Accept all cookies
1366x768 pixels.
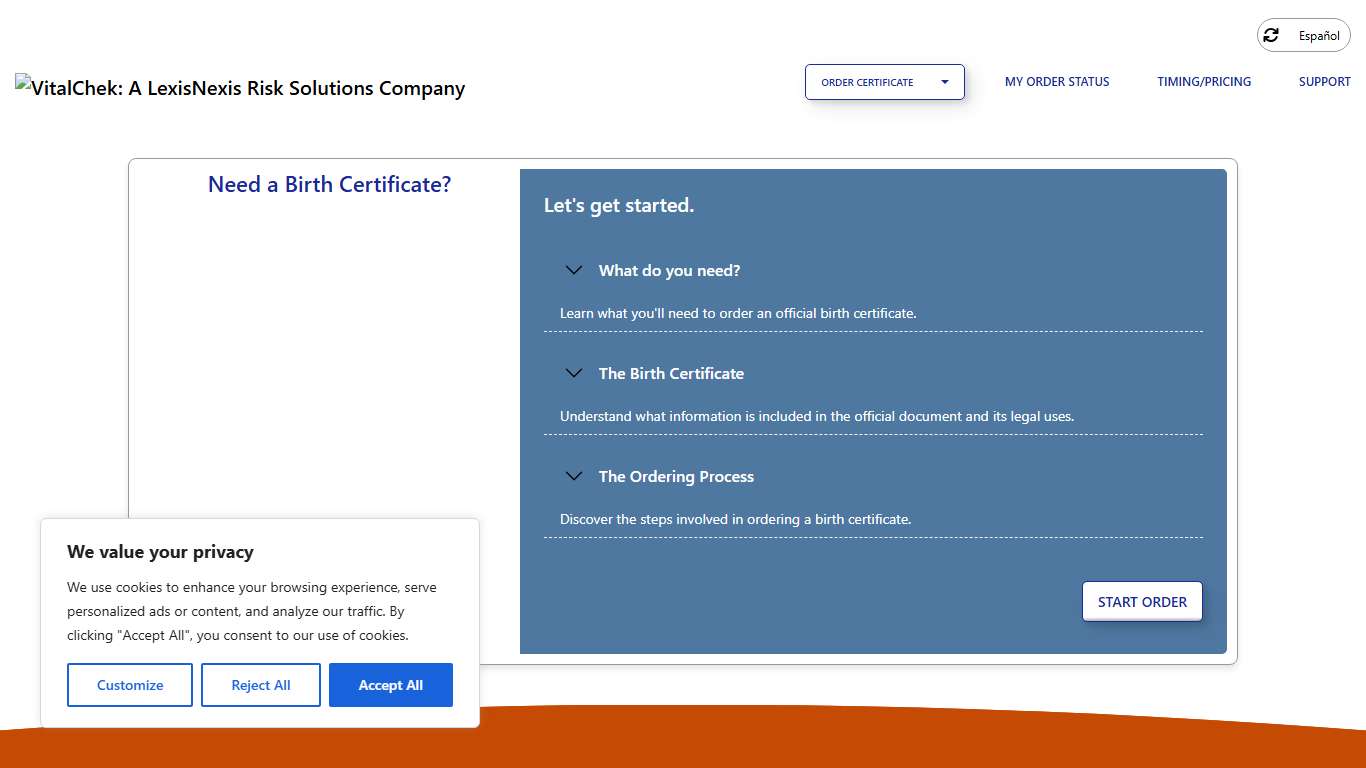tap(391, 685)
